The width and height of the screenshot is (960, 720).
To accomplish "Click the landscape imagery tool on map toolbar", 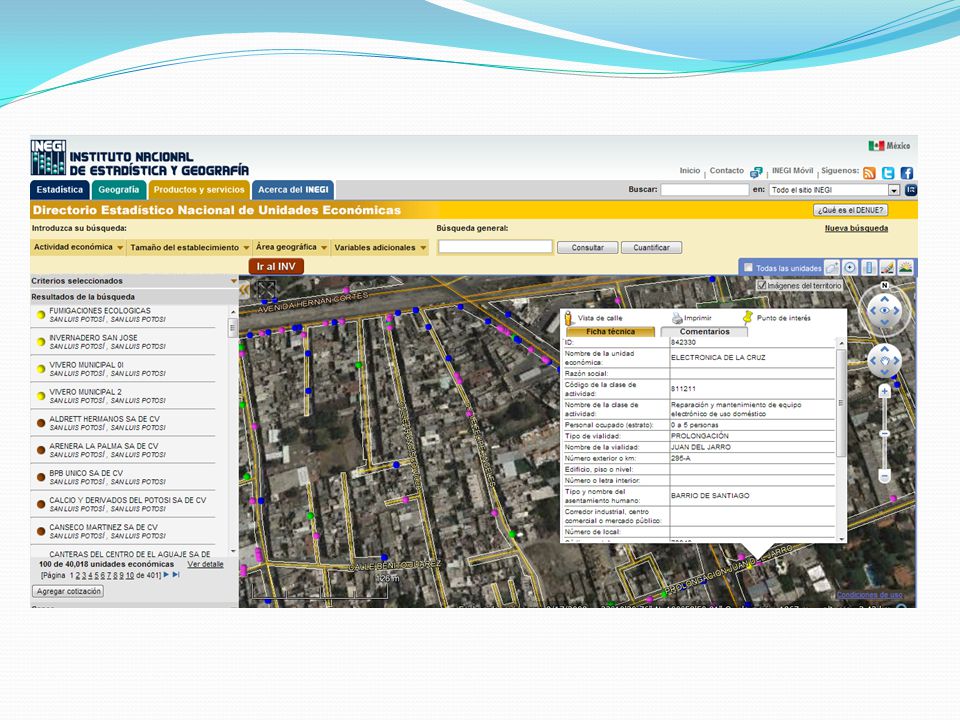I will (x=906, y=268).
